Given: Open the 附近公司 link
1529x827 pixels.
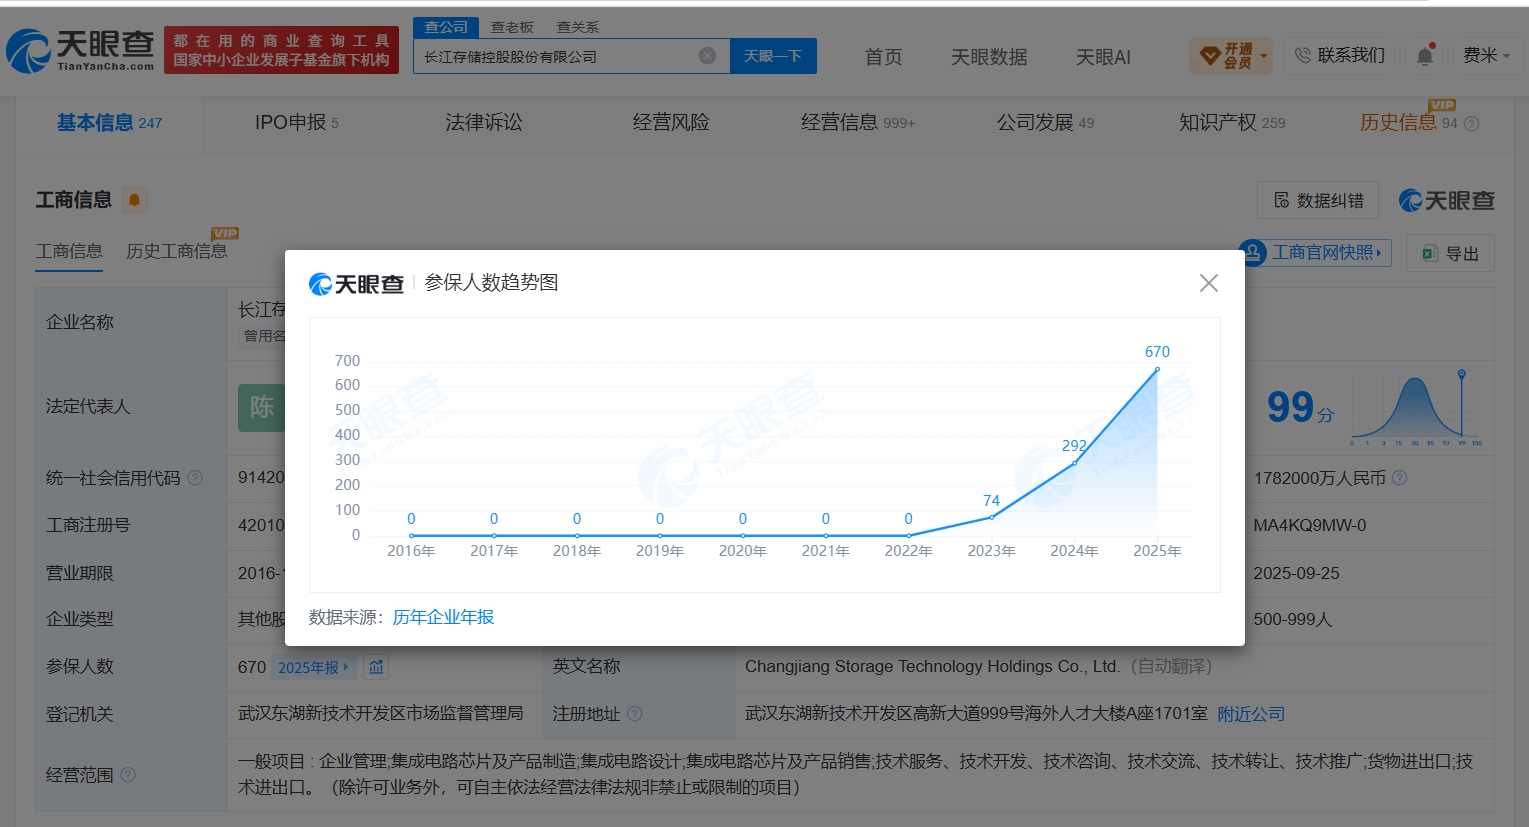Looking at the screenshot, I should pyautogui.click(x=1251, y=714).
